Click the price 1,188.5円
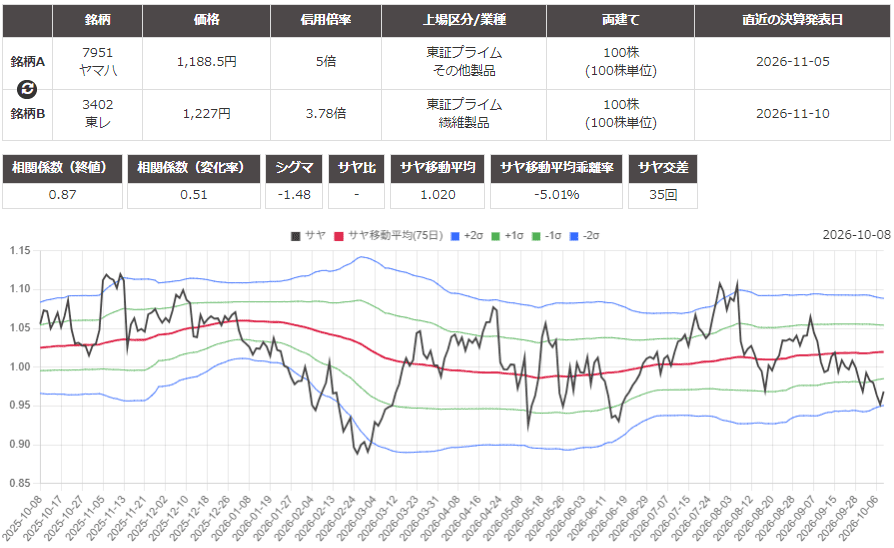 click(206, 62)
